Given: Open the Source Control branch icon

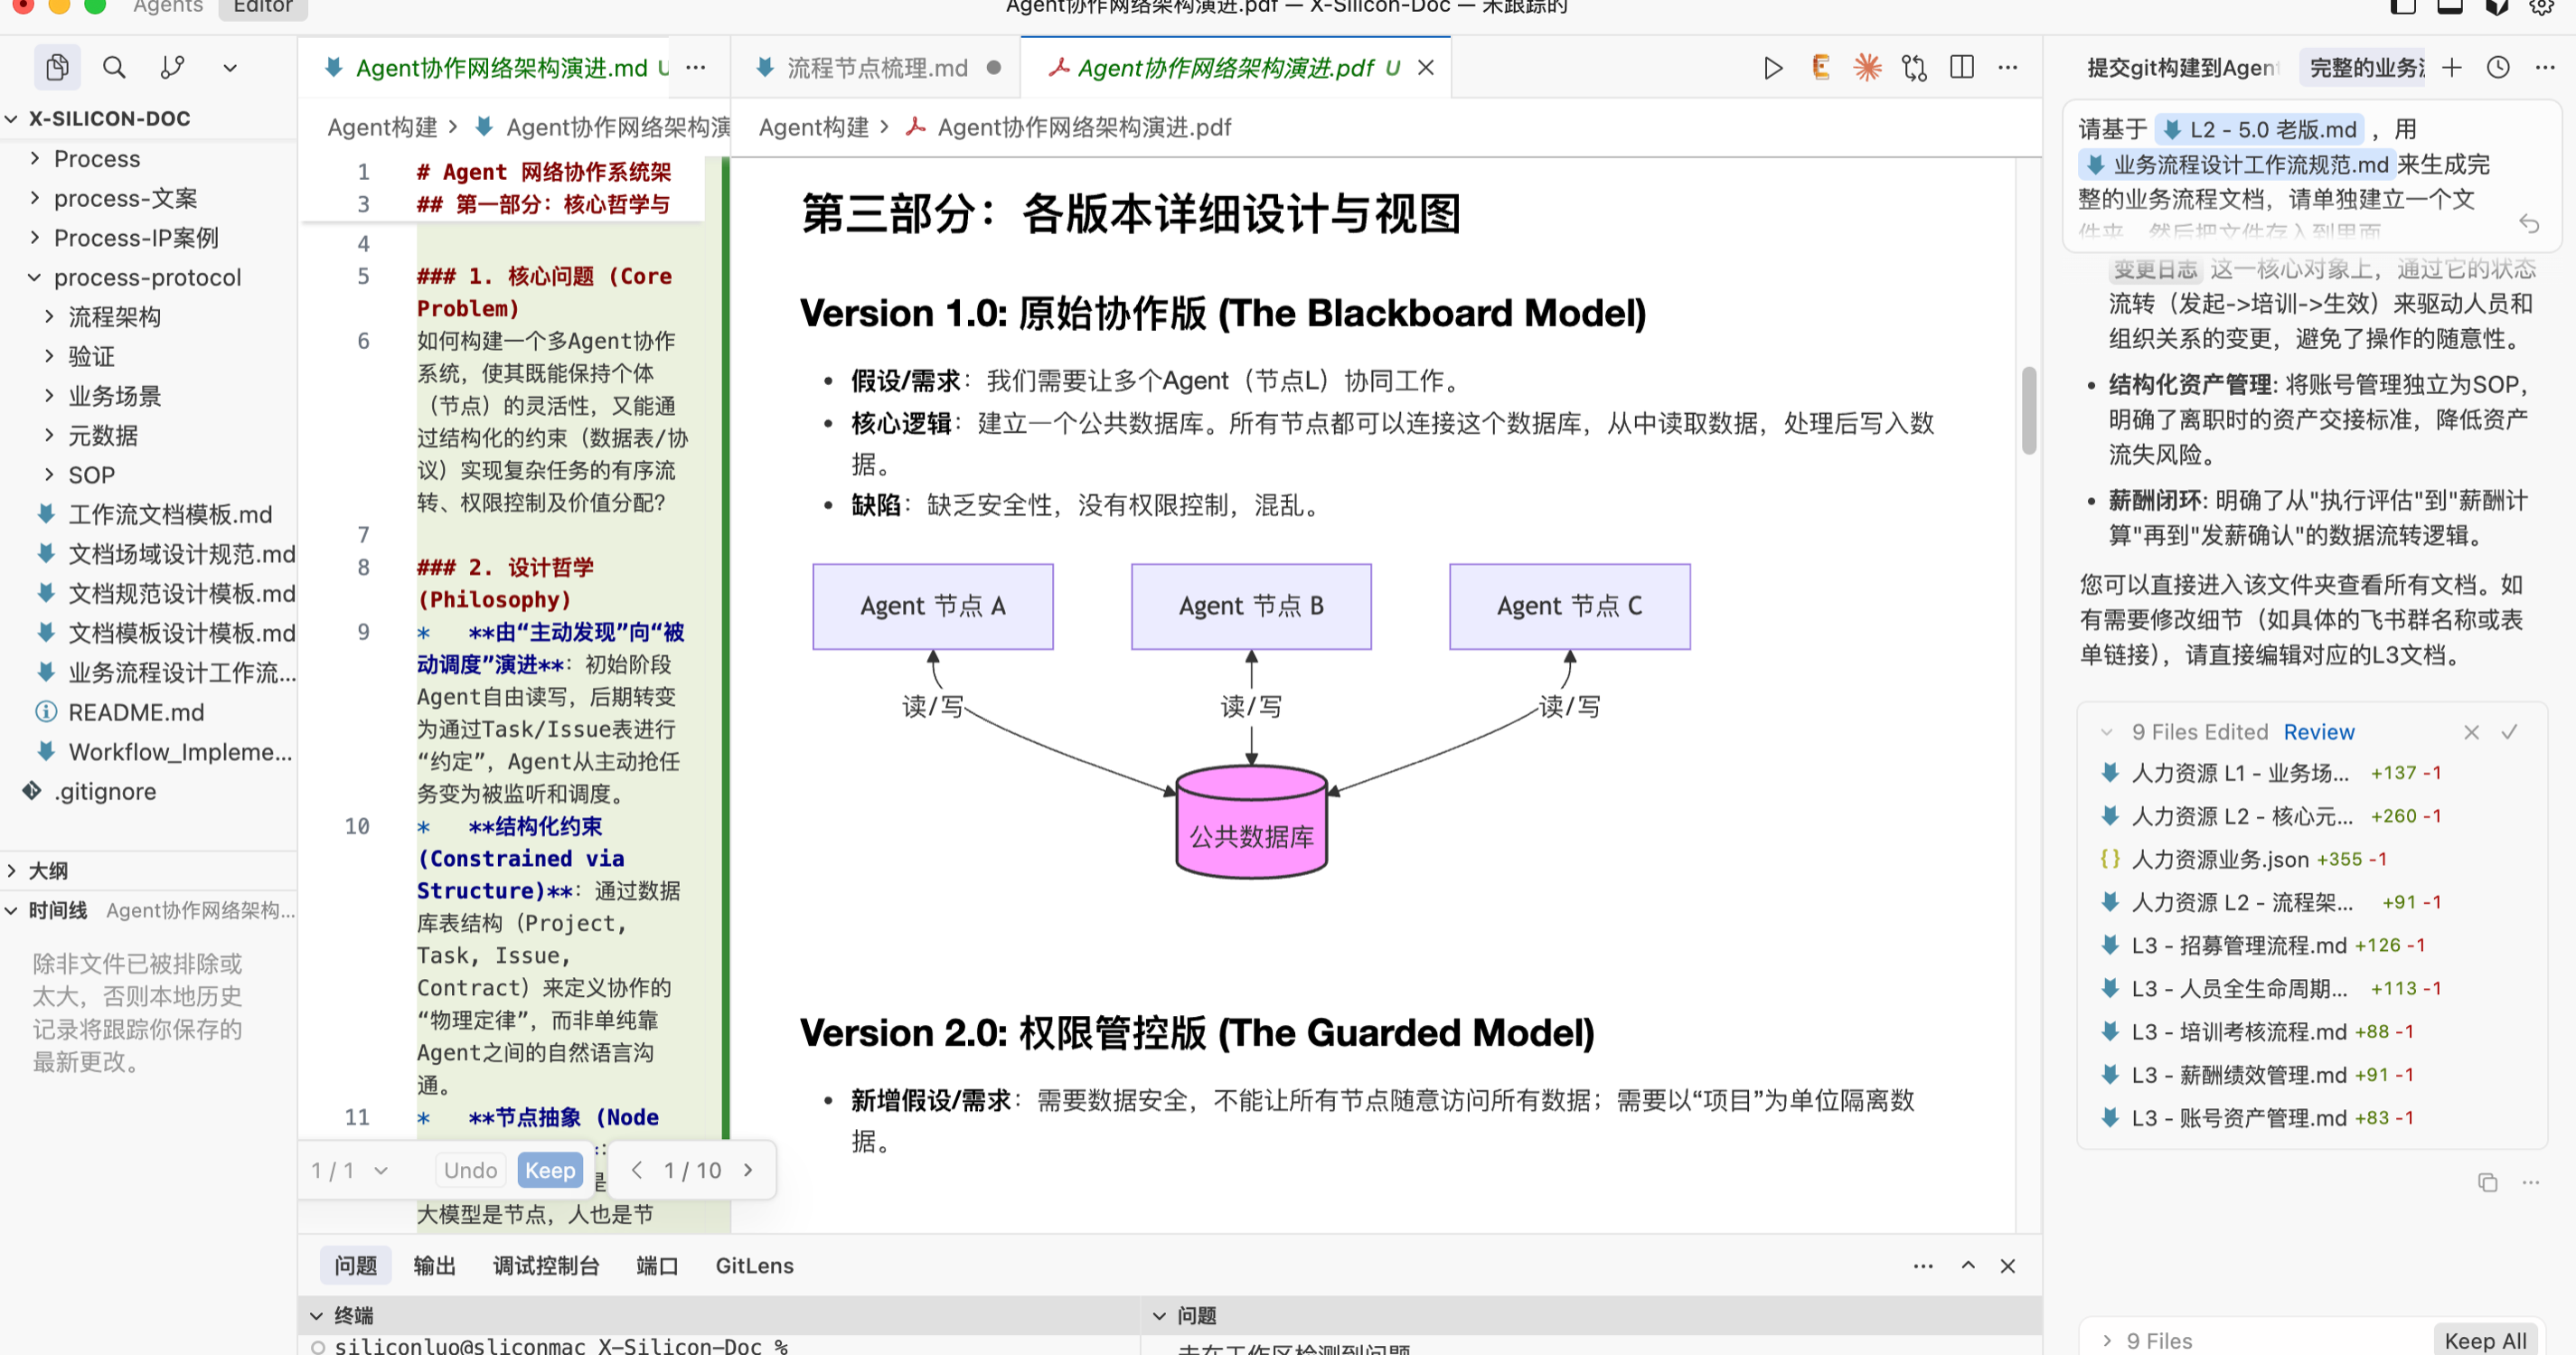Looking at the screenshot, I should pos(172,67).
